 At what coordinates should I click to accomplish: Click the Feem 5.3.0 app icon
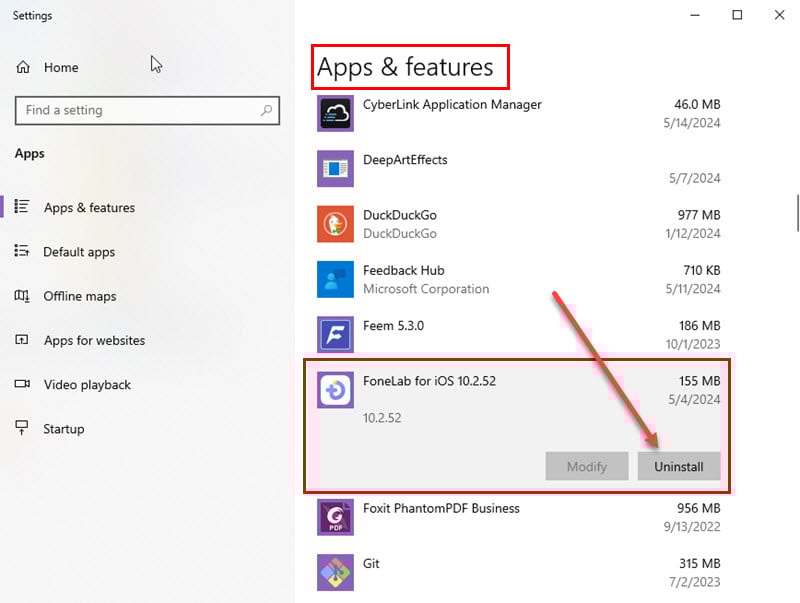pyautogui.click(x=335, y=335)
